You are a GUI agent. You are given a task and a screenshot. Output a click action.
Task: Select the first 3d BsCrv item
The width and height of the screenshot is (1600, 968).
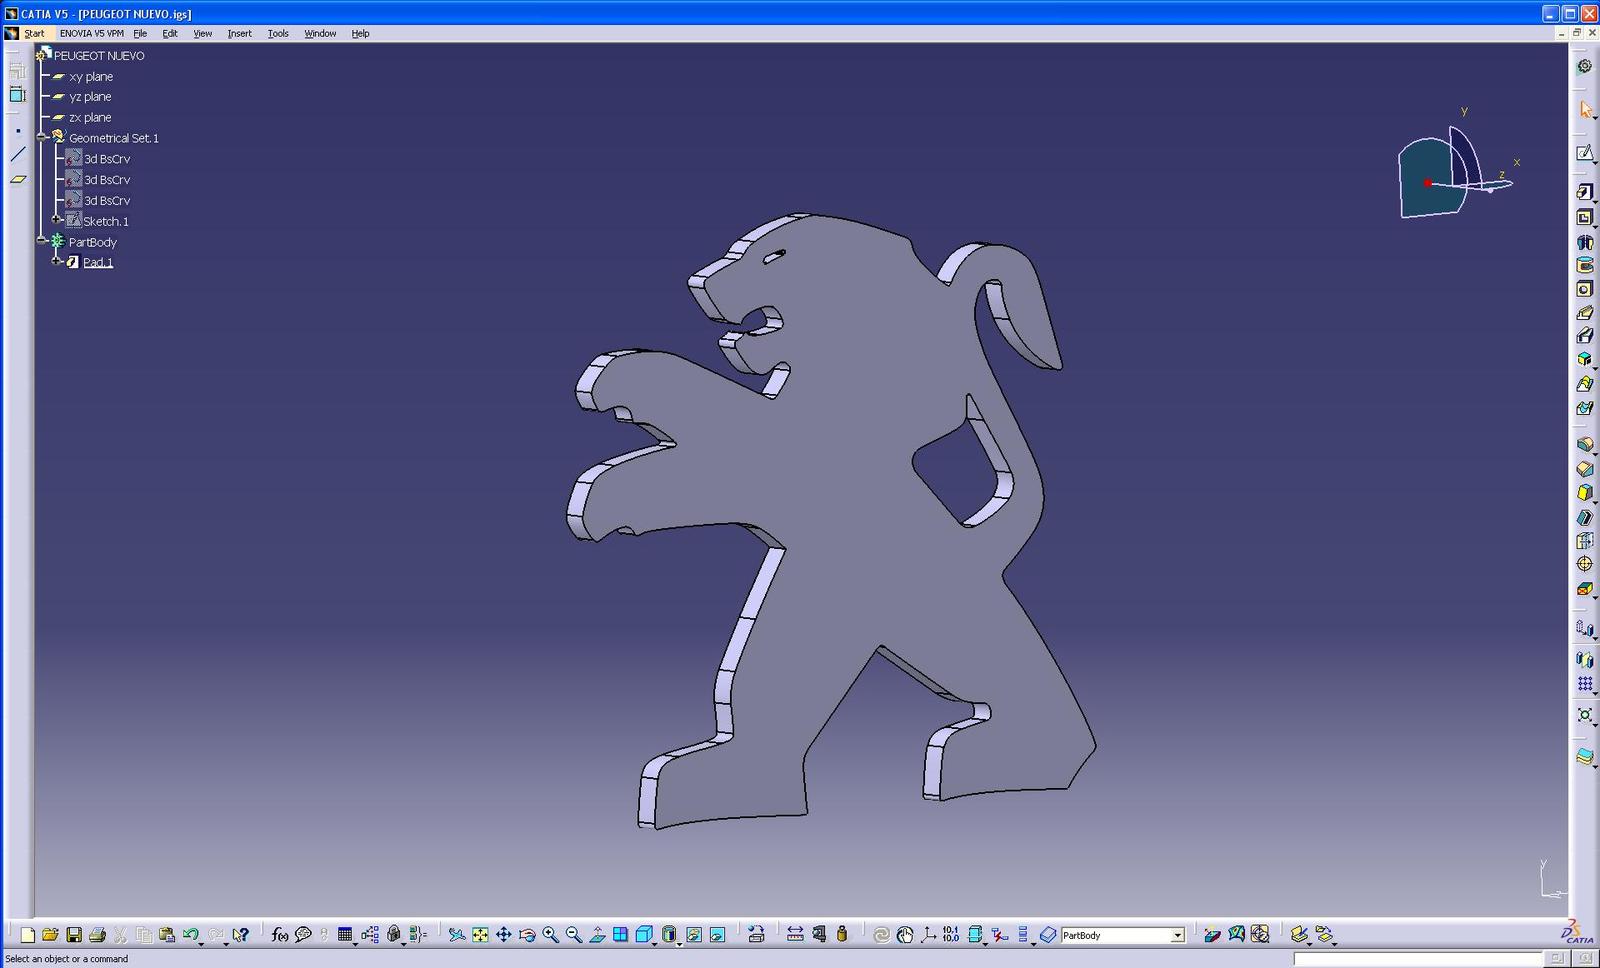(107, 159)
